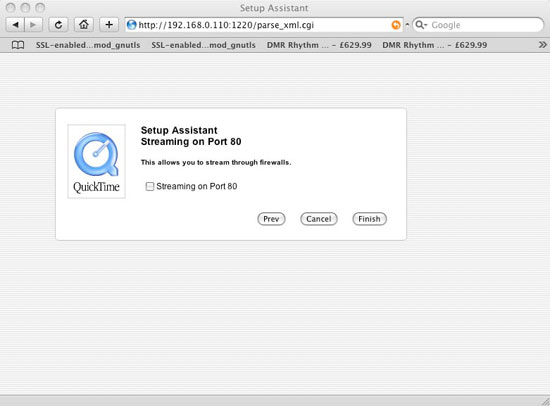The height and width of the screenshot is (406, 550).
Task: Go back using the back arrow
Action: pos(15,25)
